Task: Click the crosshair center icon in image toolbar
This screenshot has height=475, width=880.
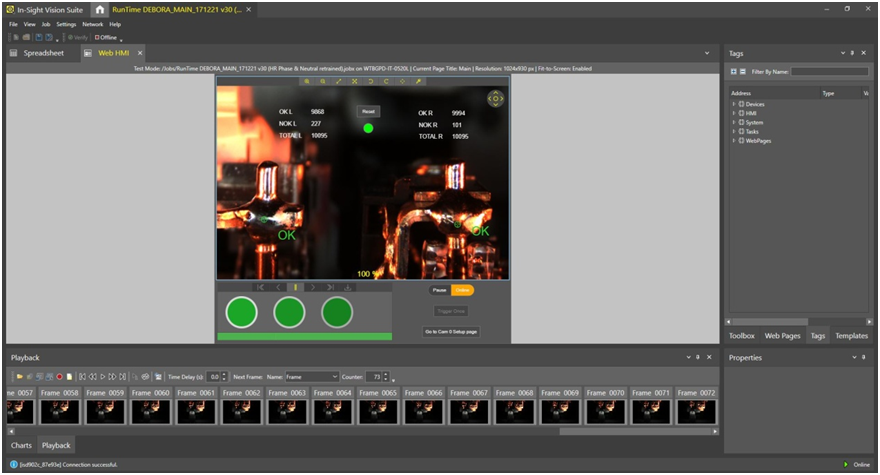Action: pos(402,81)
